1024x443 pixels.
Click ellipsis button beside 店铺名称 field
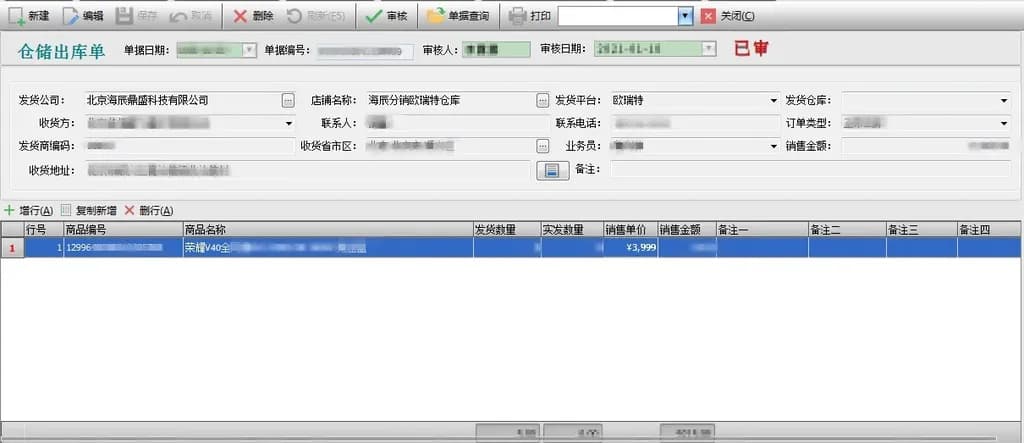pyautogui.click(x=543, y=100)
